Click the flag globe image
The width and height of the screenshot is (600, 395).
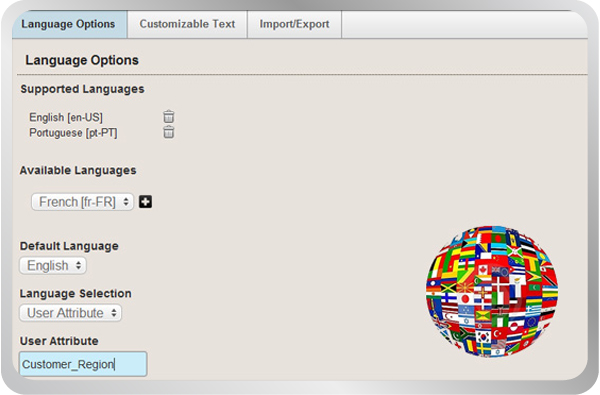coord(492,292)
